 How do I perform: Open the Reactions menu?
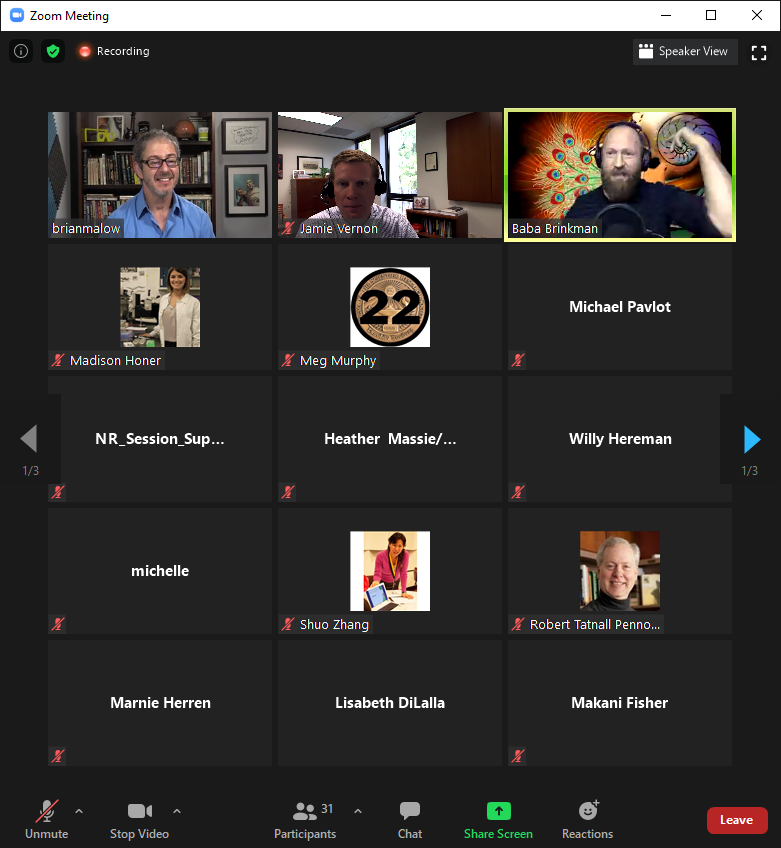587,819
